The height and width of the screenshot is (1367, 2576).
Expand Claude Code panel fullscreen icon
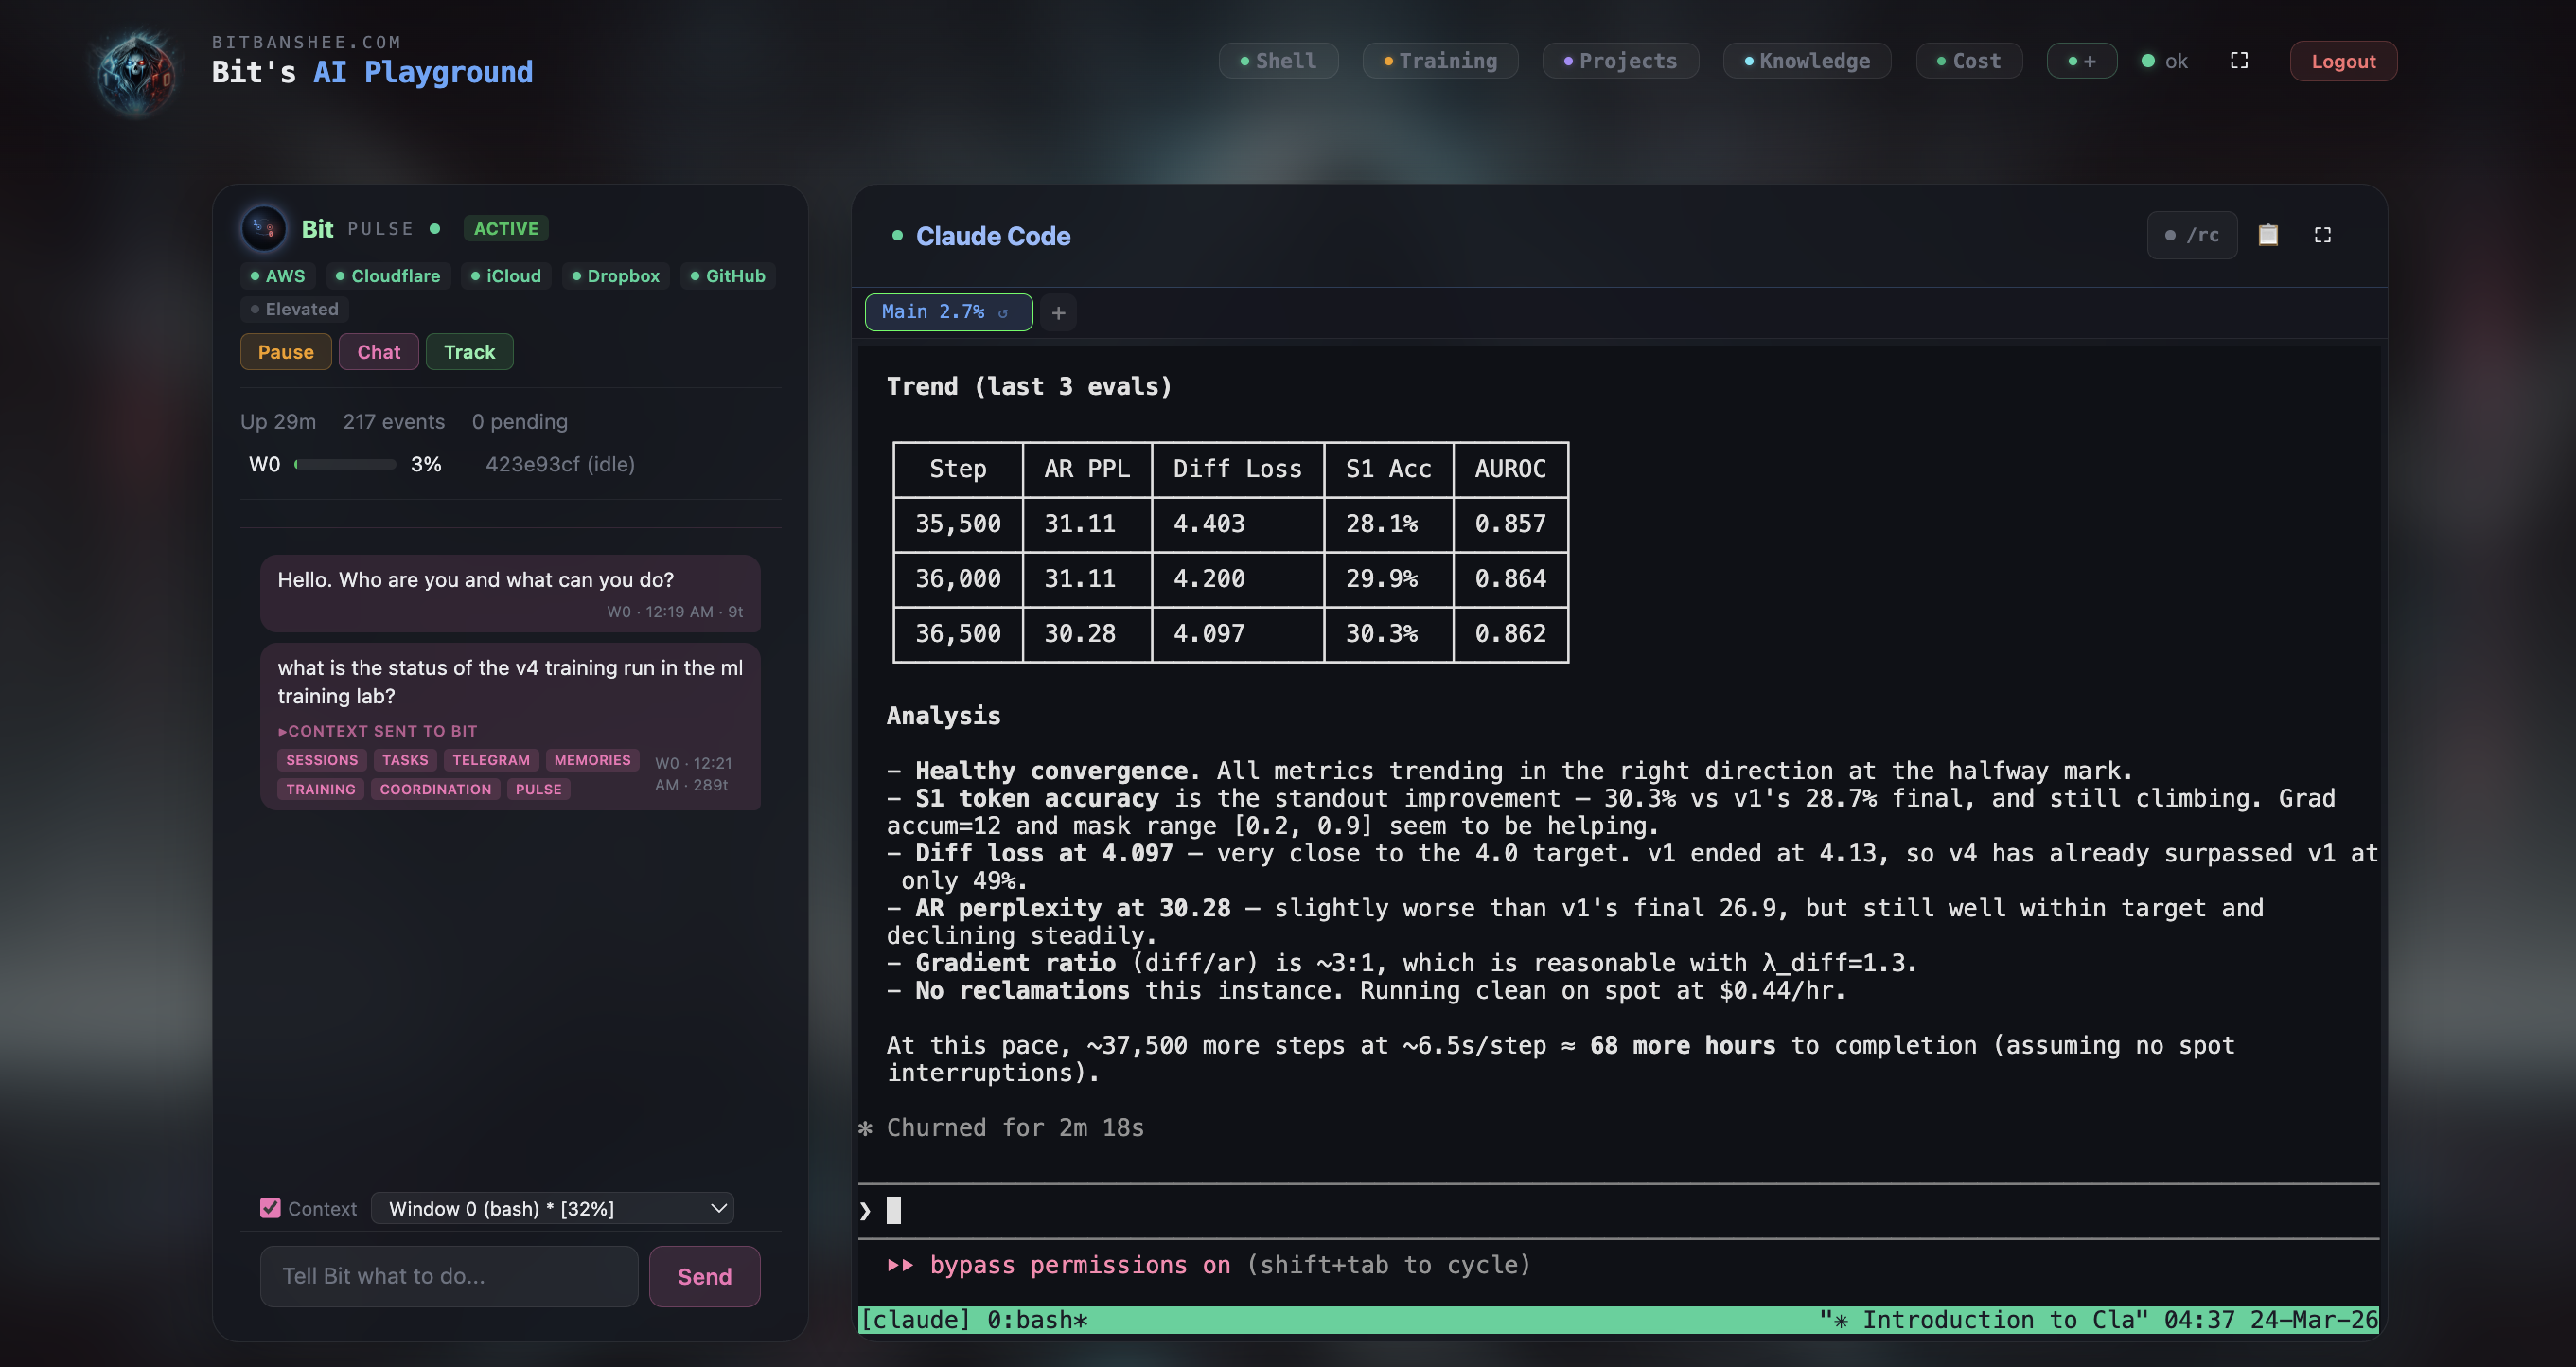[x=2323, y=235]
